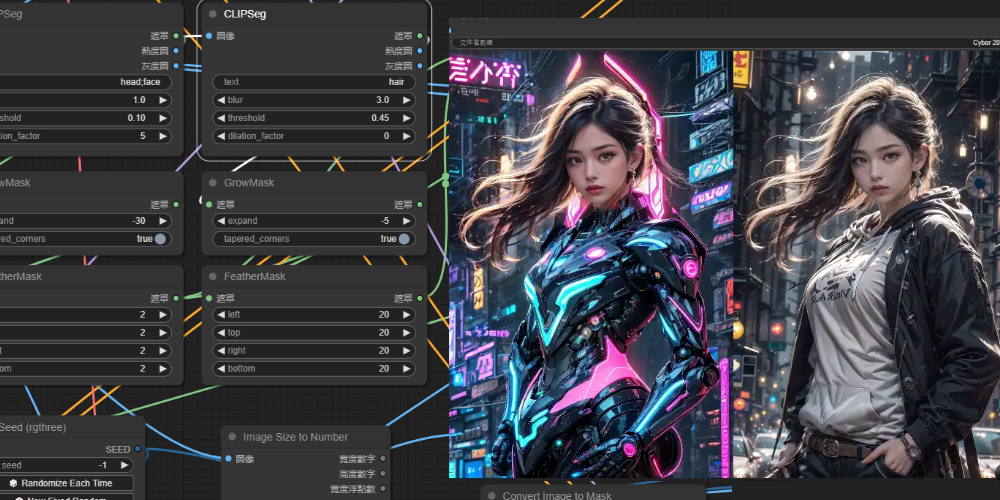Increase the 1.0 value on head;face CLIPSeg

(x=163, y=100)
